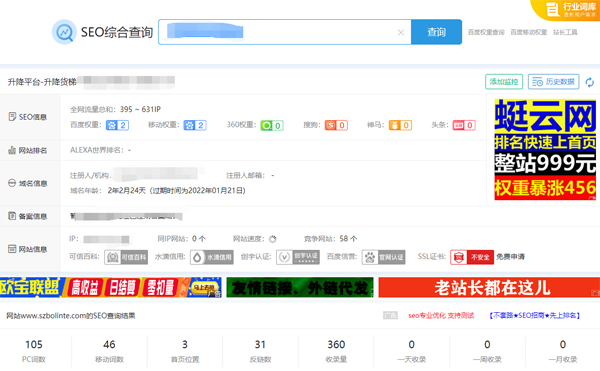Click the 可信百科 certification badge
The height and width of the screenshot is (371, 600).
126,257
